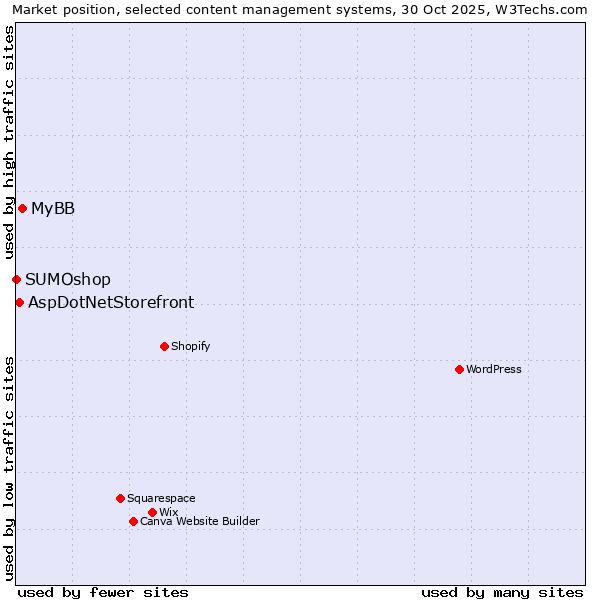Select the AspDotNetStorefront red data point
The width and height of the screenshot is (600, 600).
coord(19,302)
